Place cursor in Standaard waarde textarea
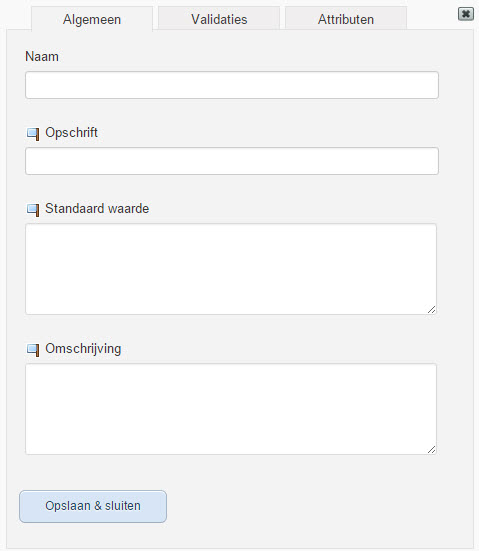This screenshot has width=479, height=551. click(231, 269)
